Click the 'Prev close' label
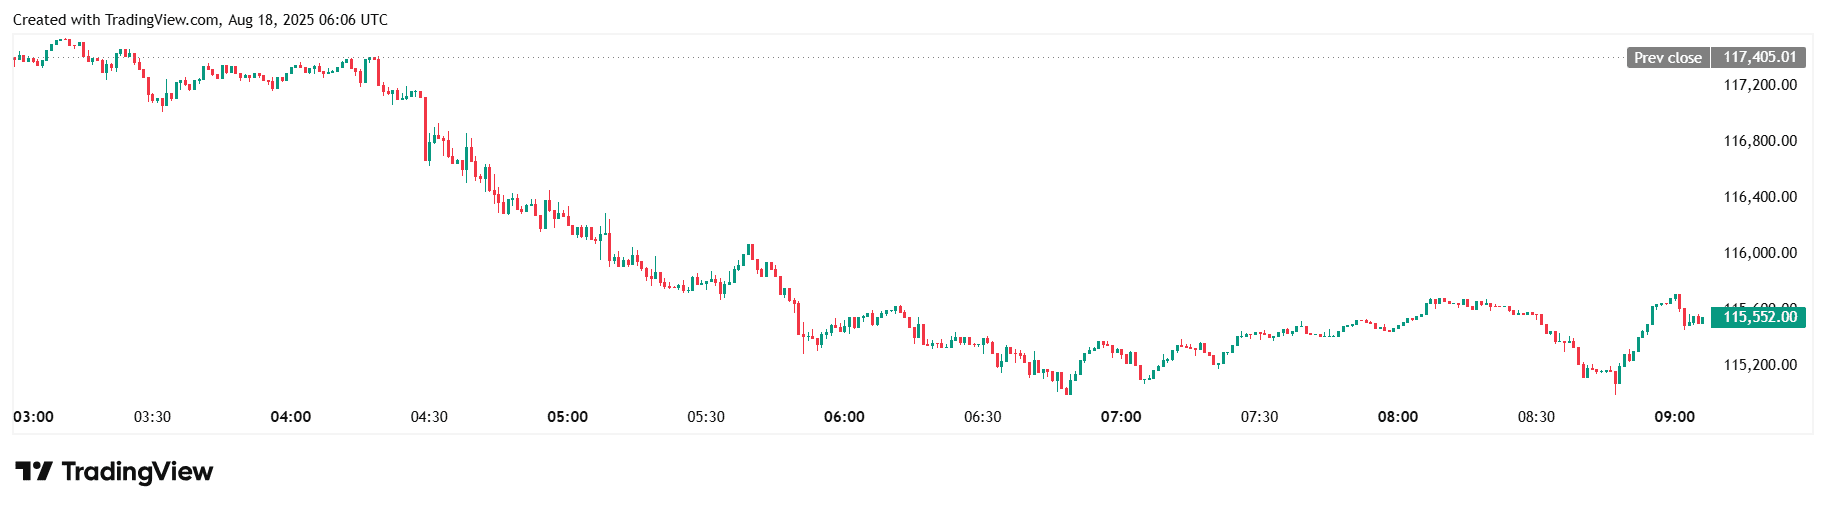The image size is (1826, 509). pyautogui.click(x=1667, y=58)
